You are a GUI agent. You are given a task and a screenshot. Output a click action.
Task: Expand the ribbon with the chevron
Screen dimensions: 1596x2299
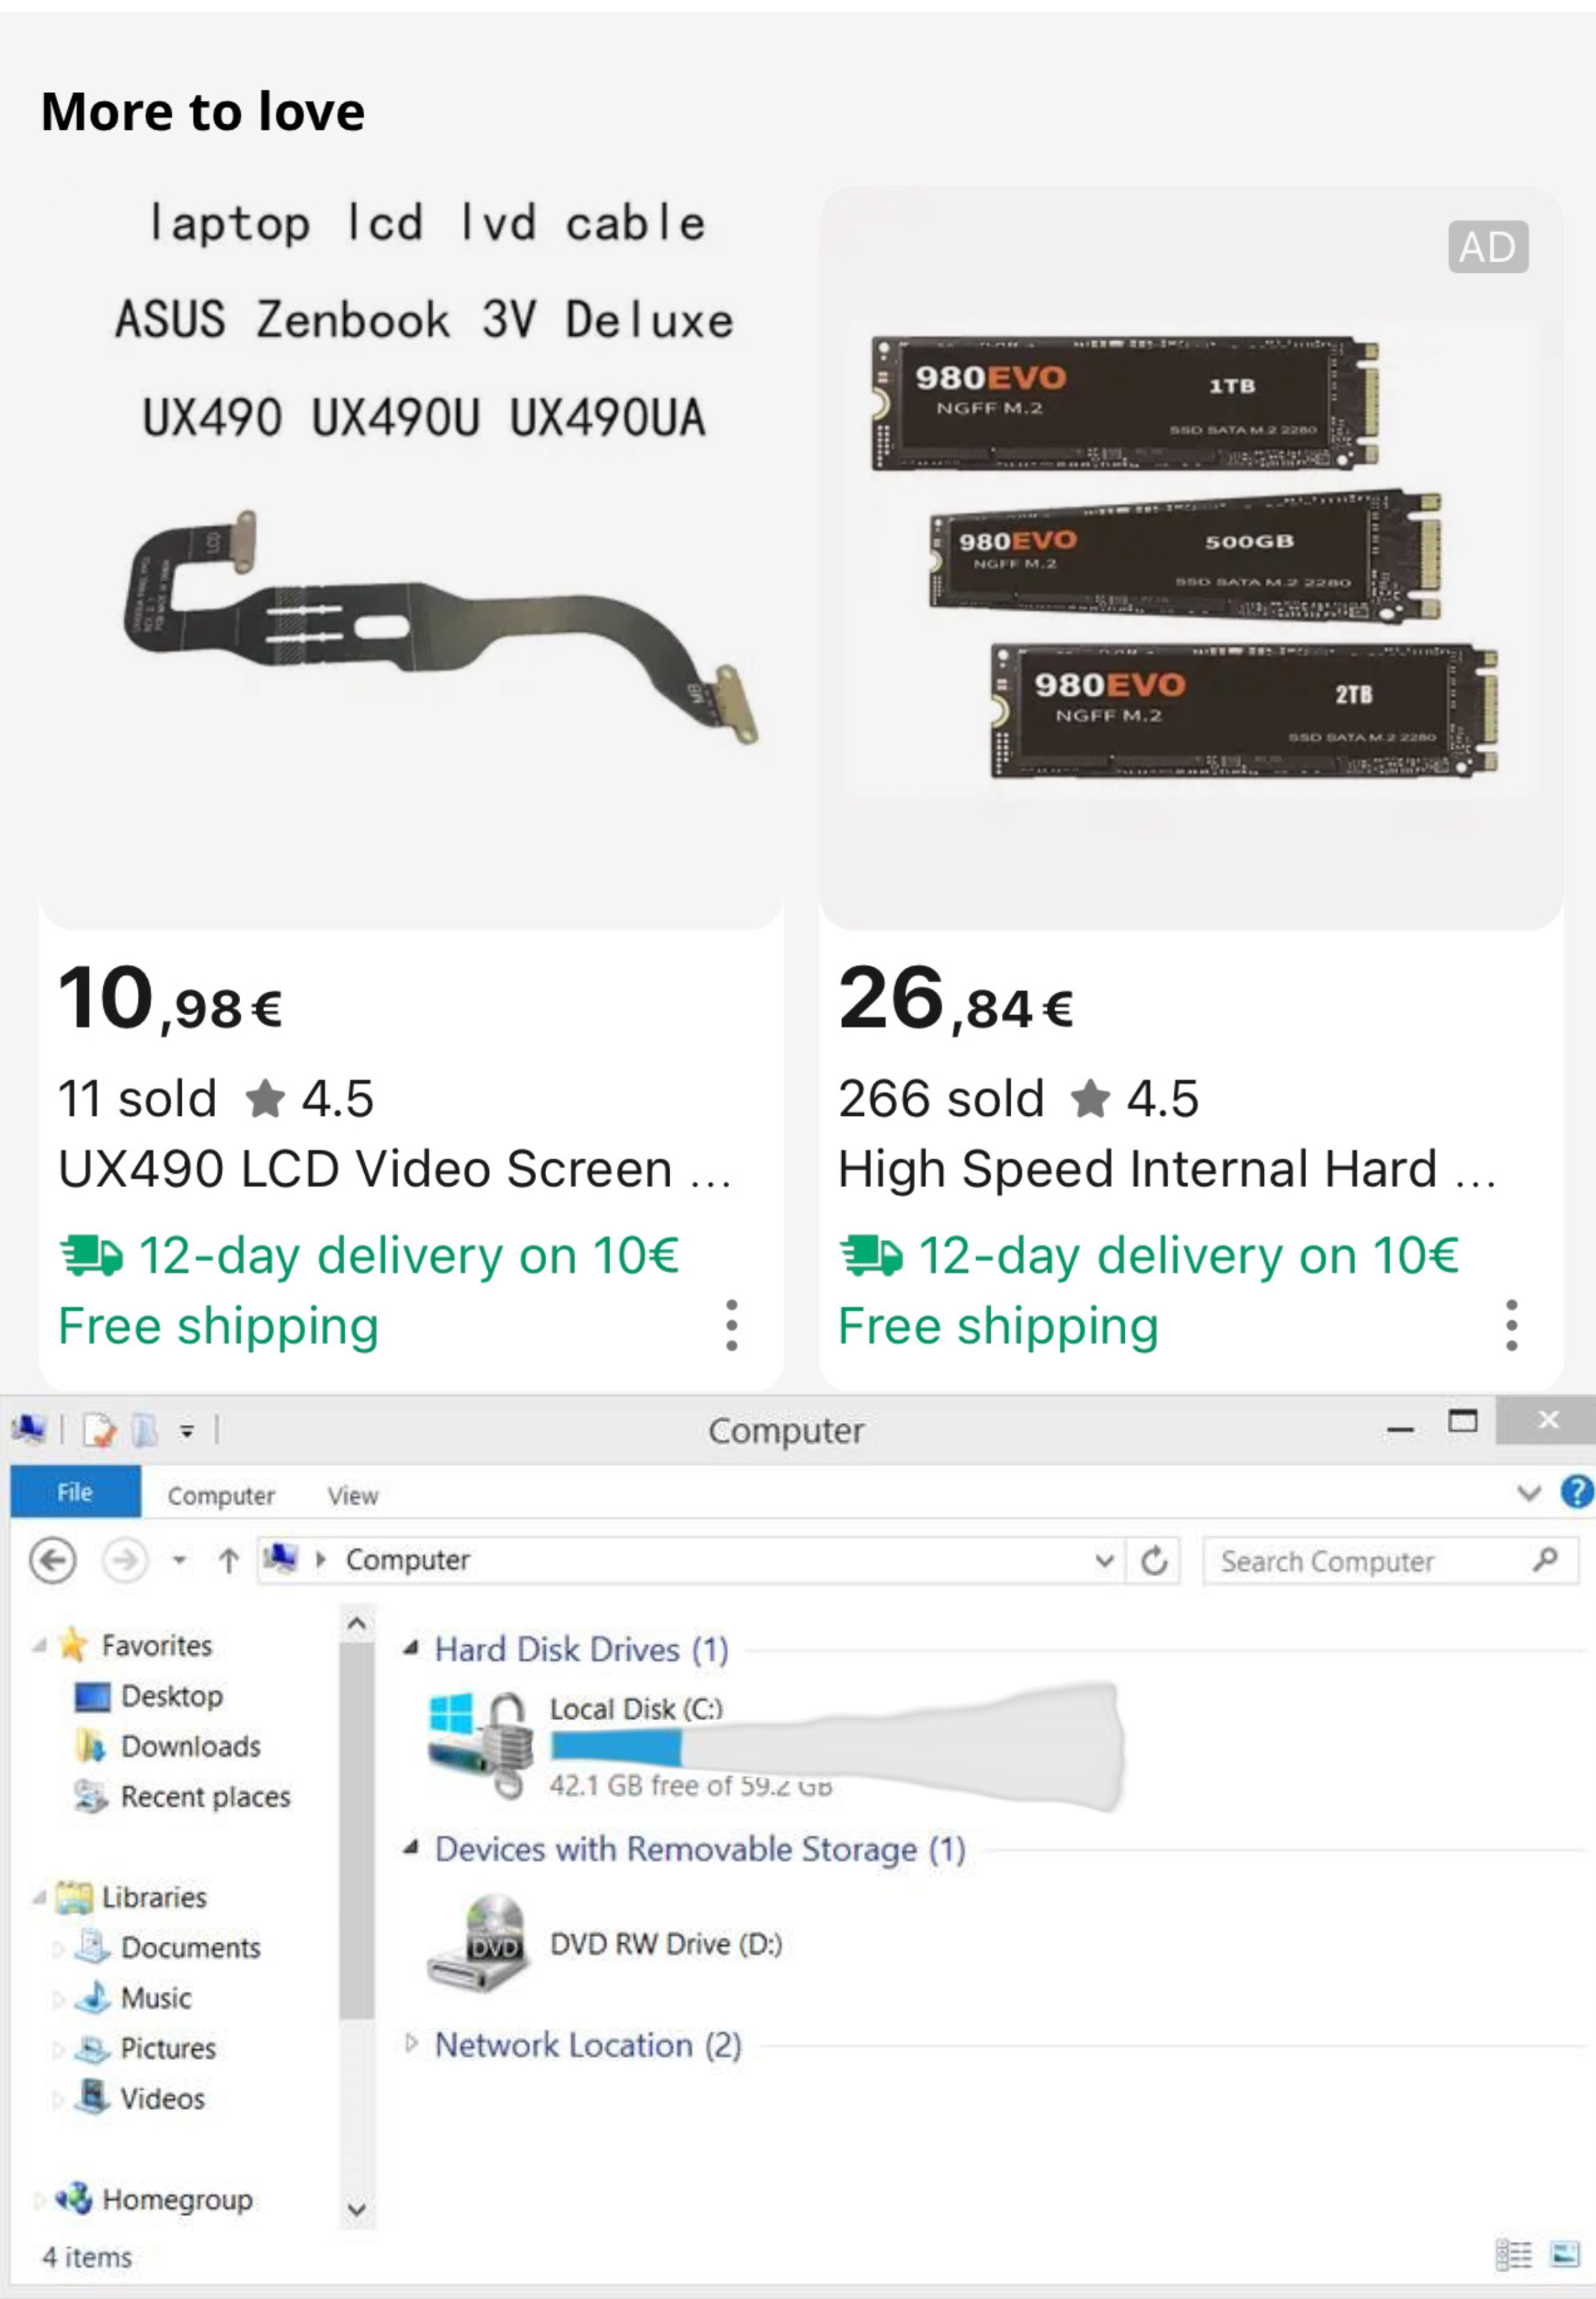pyautogui.click(x=1528, y=1492)
